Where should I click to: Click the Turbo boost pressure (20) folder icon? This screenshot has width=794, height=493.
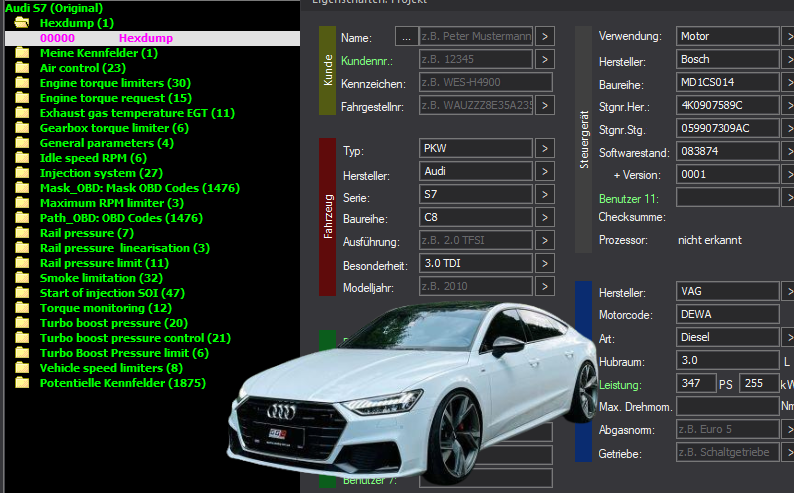[x=22, y=322]
